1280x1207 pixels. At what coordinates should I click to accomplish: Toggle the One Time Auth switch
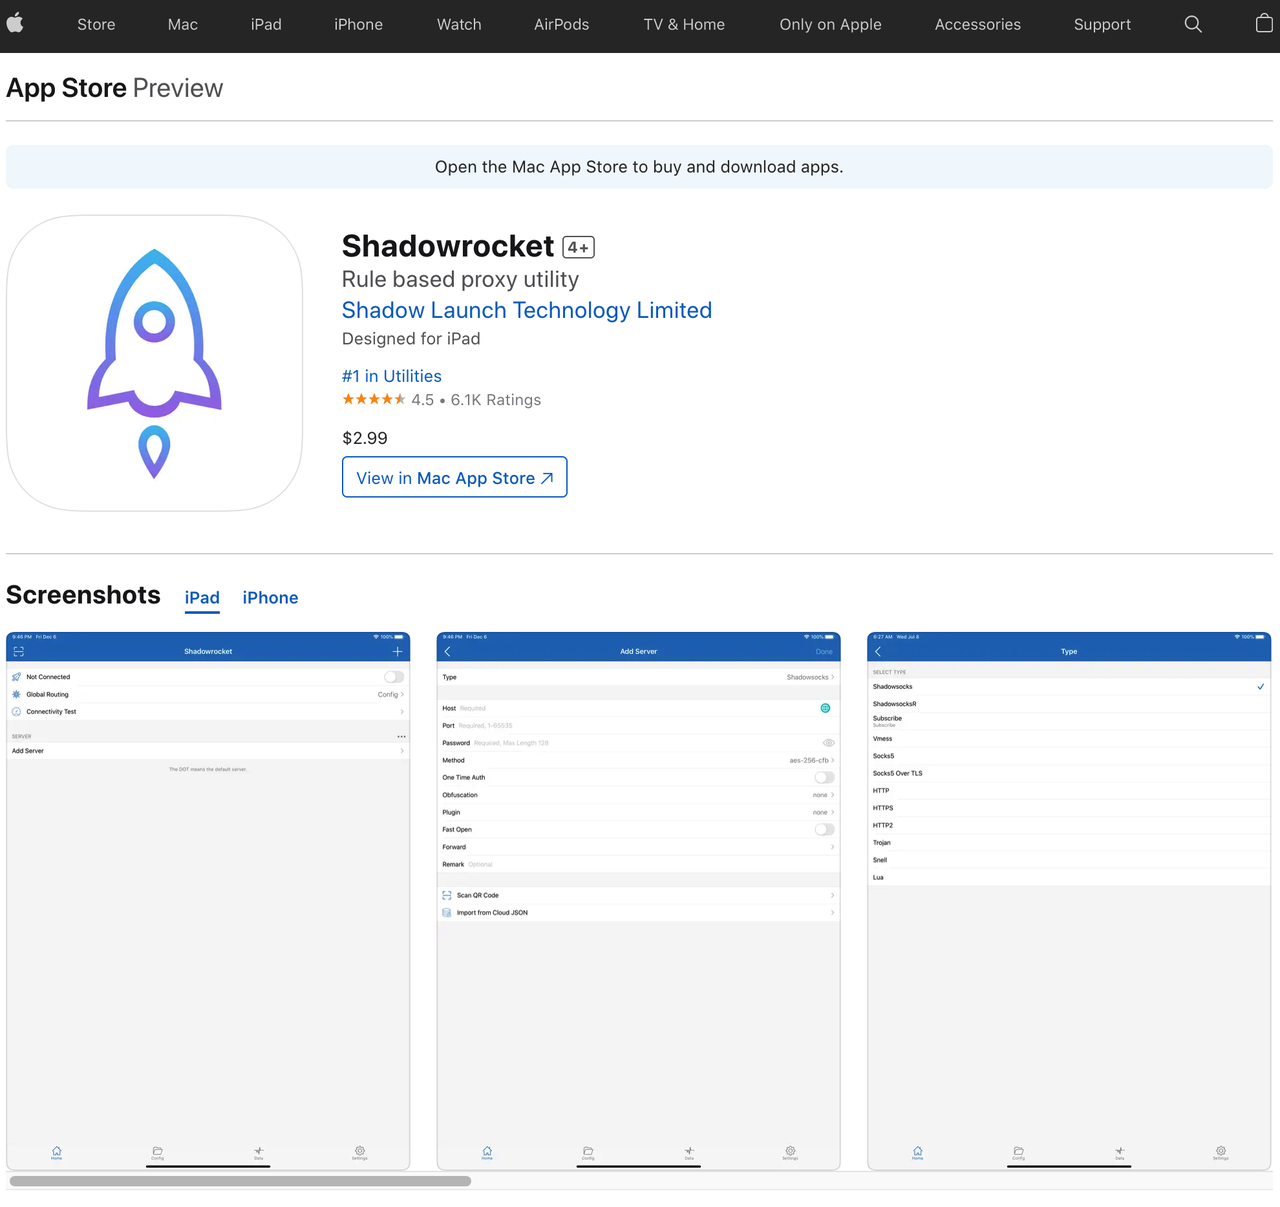[x=824, y=777]
